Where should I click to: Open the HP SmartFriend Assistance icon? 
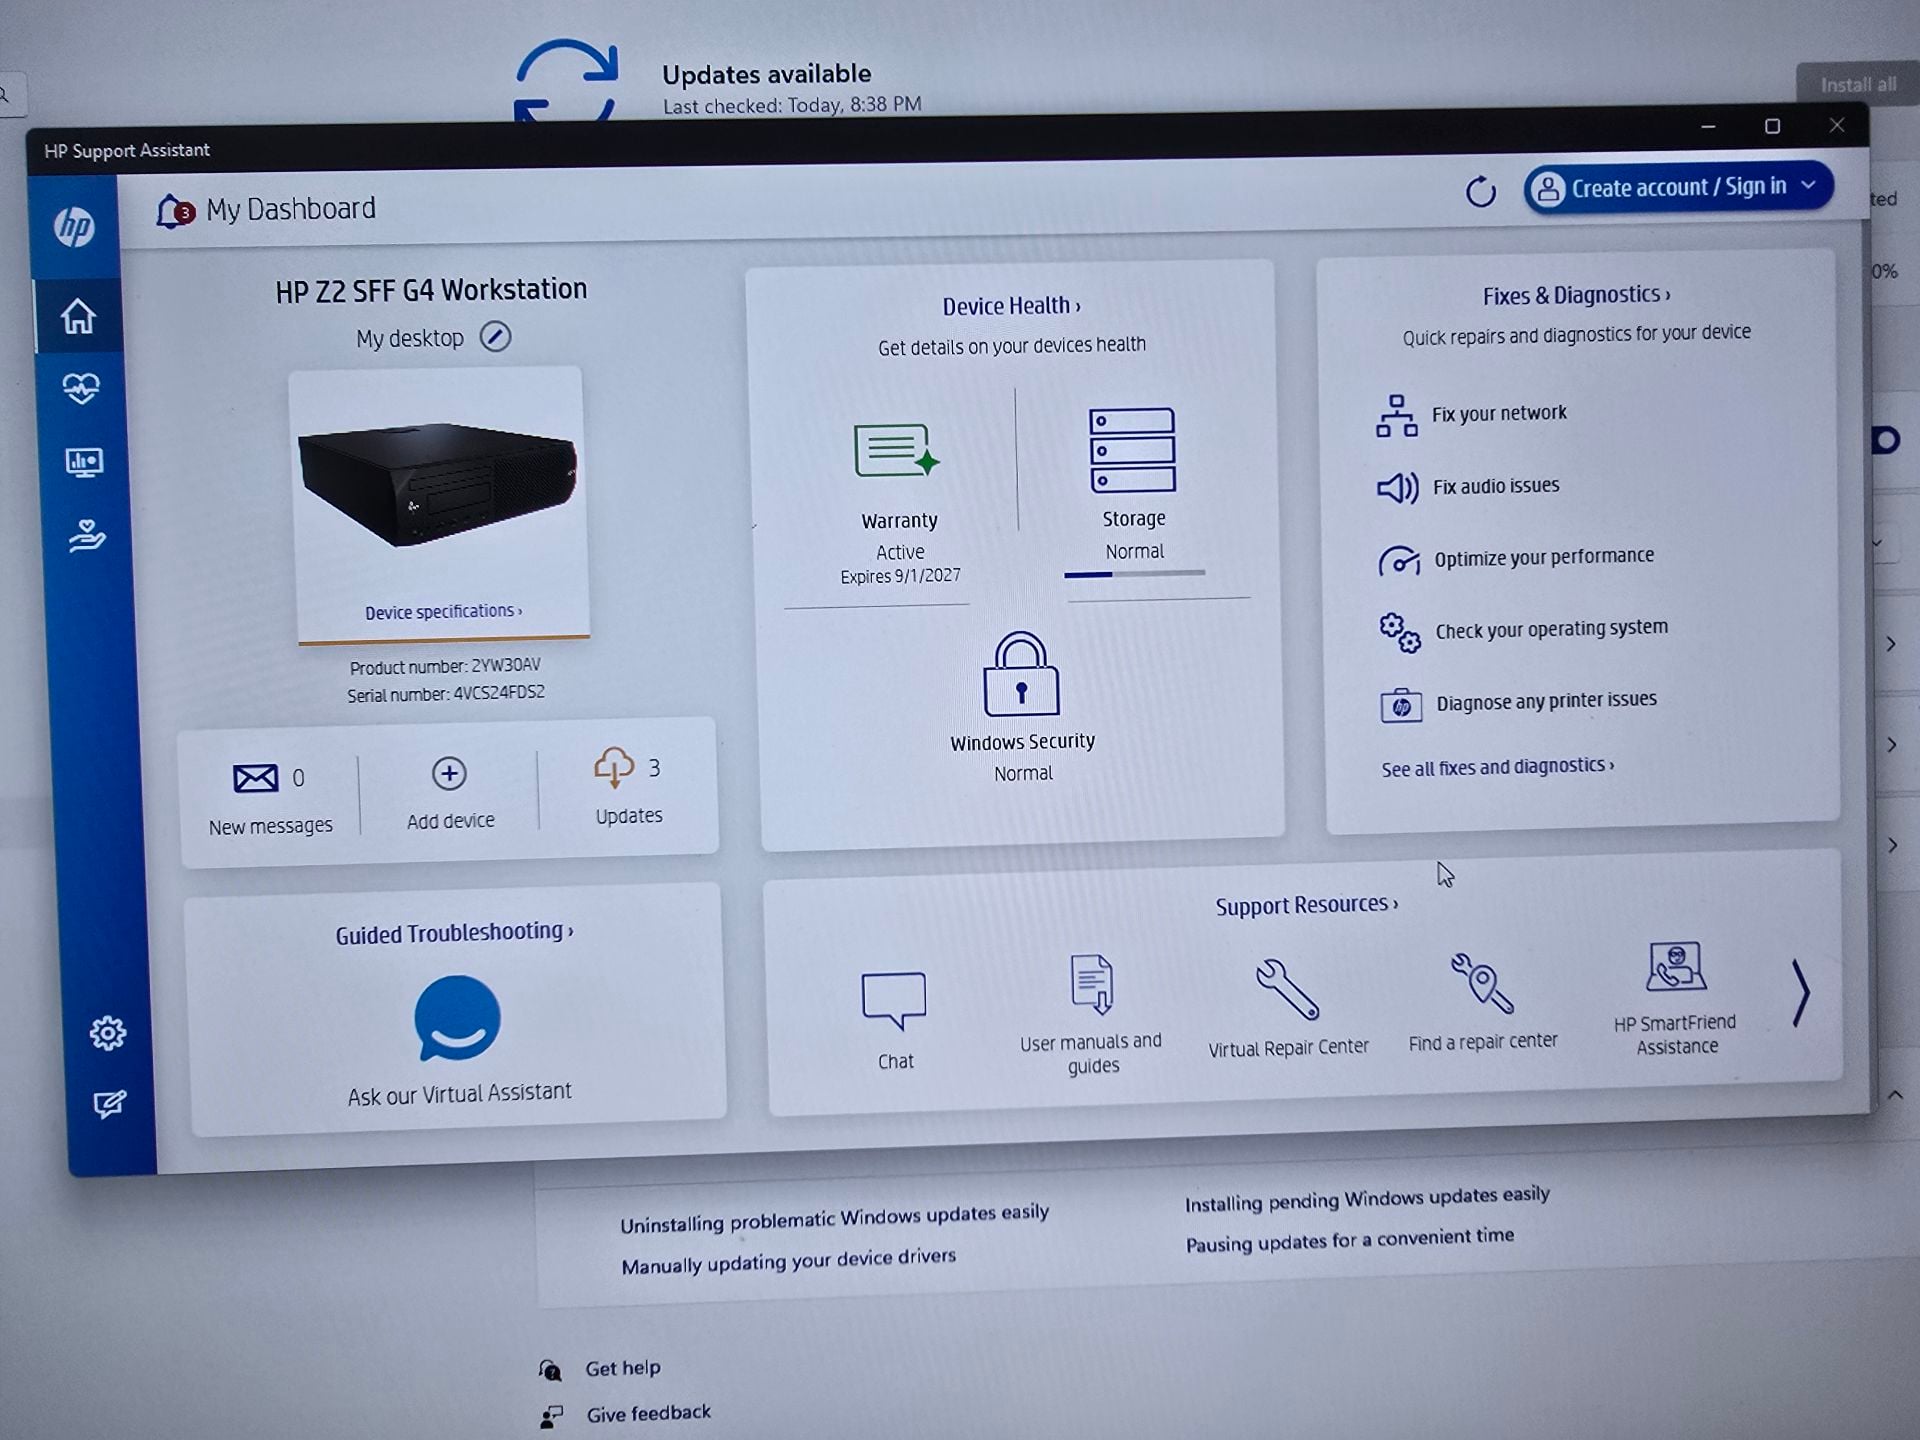click(1676, 966)
